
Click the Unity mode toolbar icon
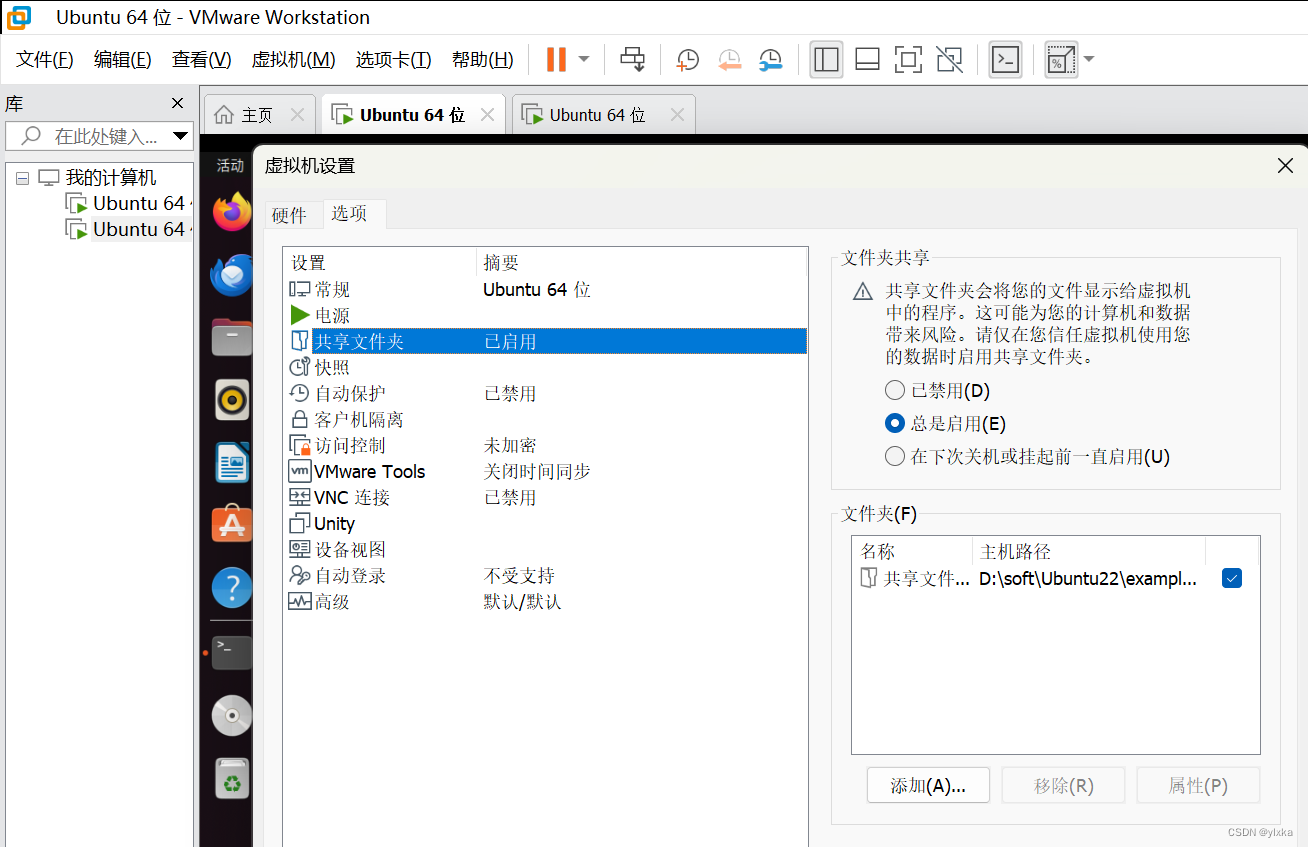(x=949, y=59)
